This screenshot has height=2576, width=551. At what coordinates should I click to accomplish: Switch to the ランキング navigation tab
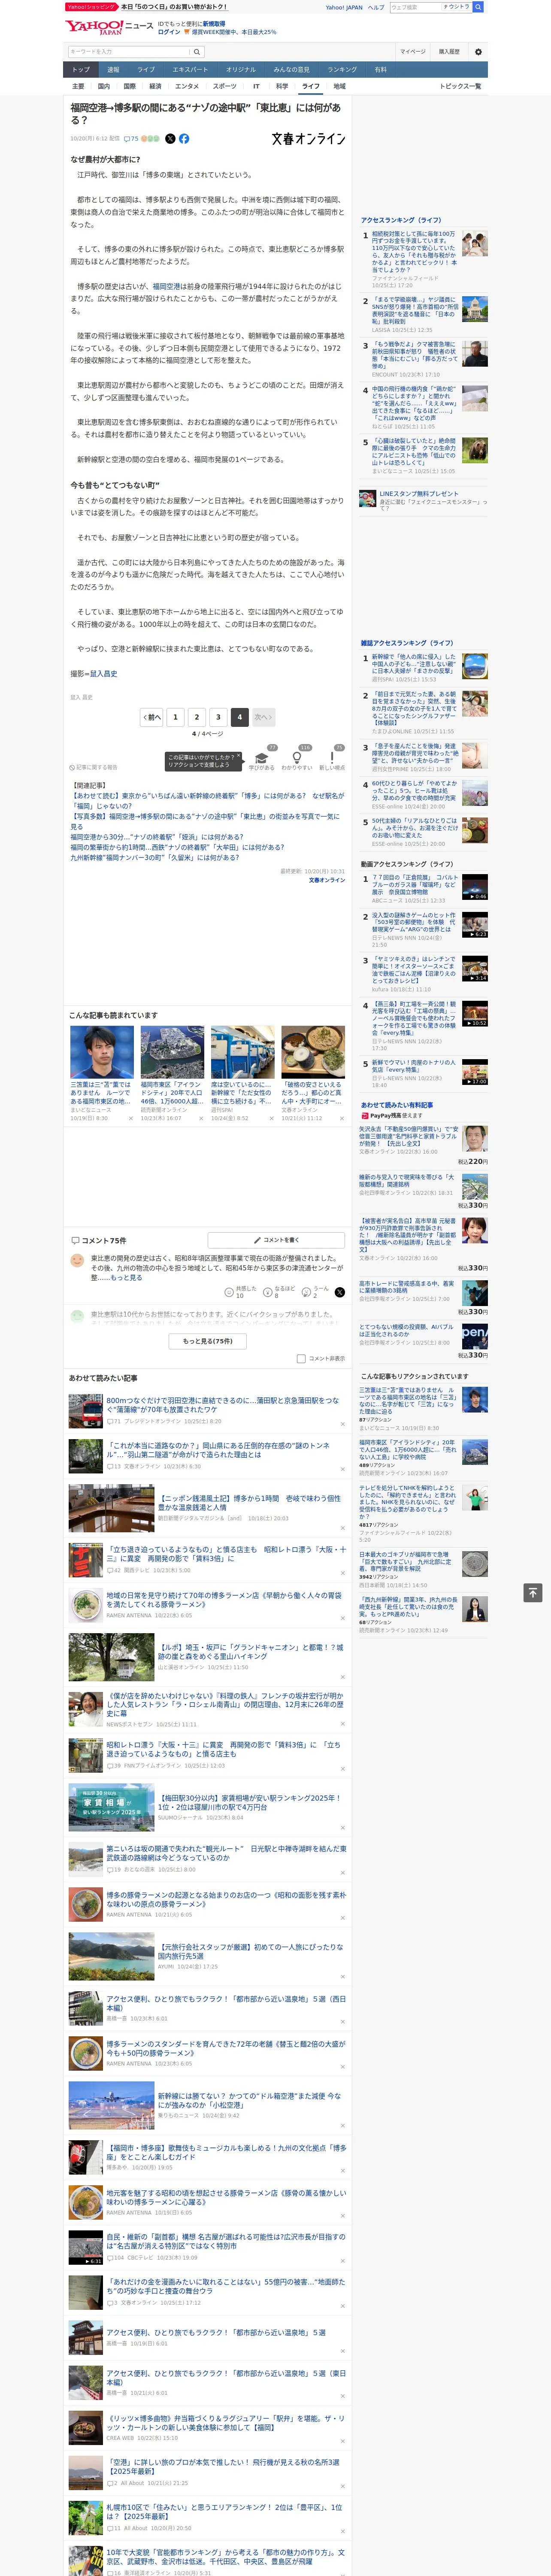click(342, 70)
